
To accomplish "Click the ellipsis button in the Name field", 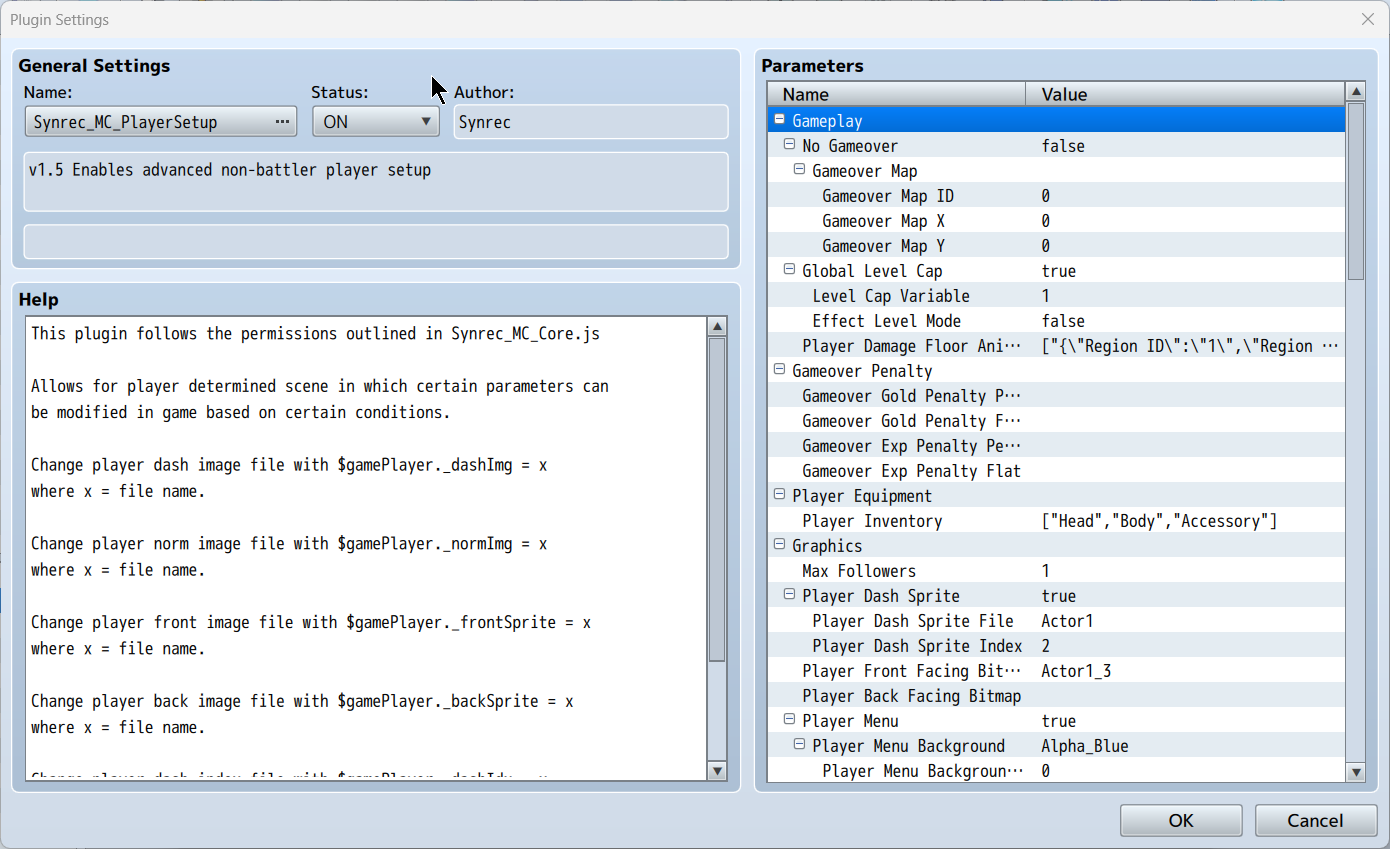I will point(282,122).
